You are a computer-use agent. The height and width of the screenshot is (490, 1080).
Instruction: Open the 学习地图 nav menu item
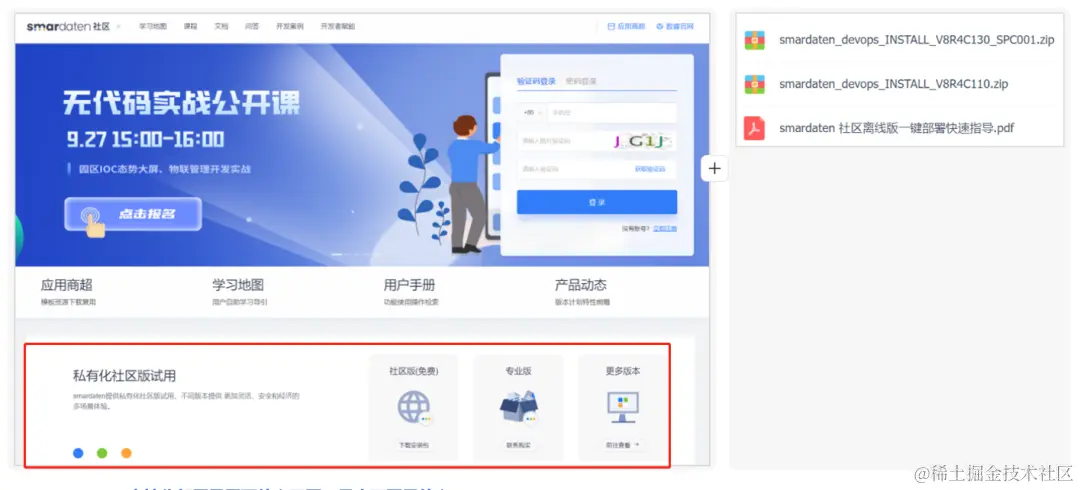[153, 27]
